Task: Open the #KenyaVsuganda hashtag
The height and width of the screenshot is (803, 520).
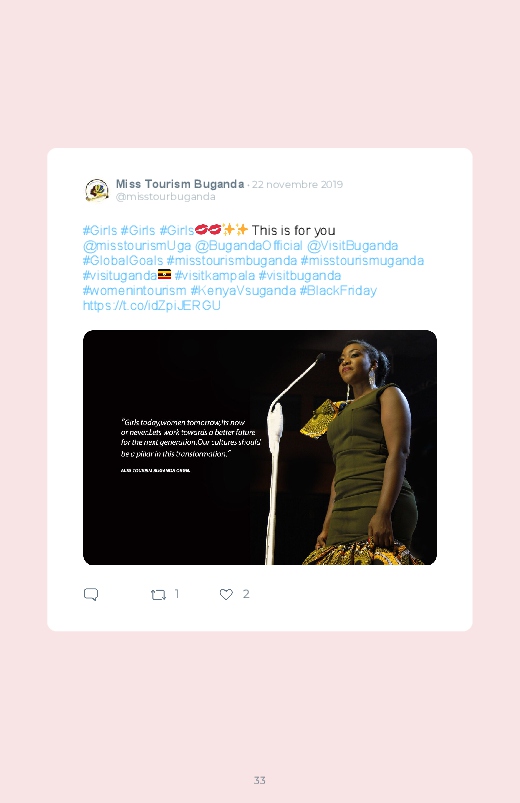Action: coord(243,290)
